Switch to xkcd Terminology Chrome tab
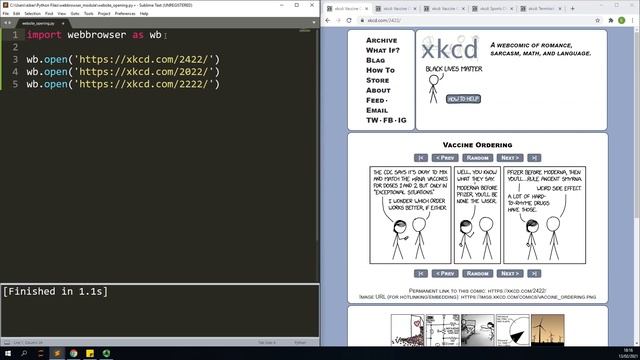The width and height of the screenshot is (640, 360). [x=541, y=9]
